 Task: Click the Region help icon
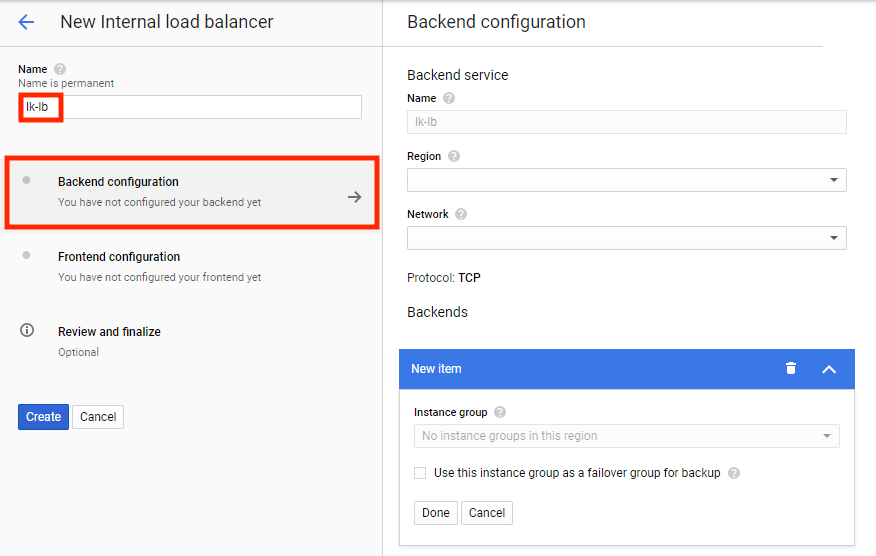pyautogui.click(x=454, y=156)
